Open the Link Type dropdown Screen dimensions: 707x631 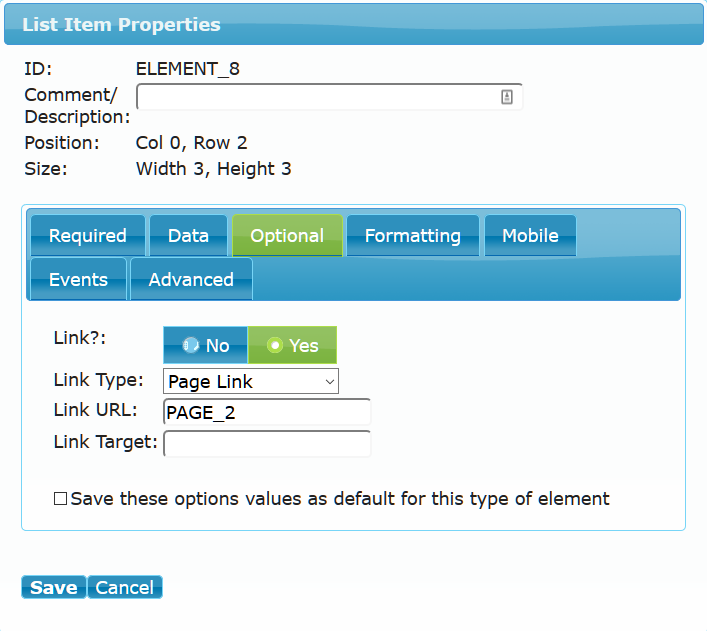[x=251, y=381]
